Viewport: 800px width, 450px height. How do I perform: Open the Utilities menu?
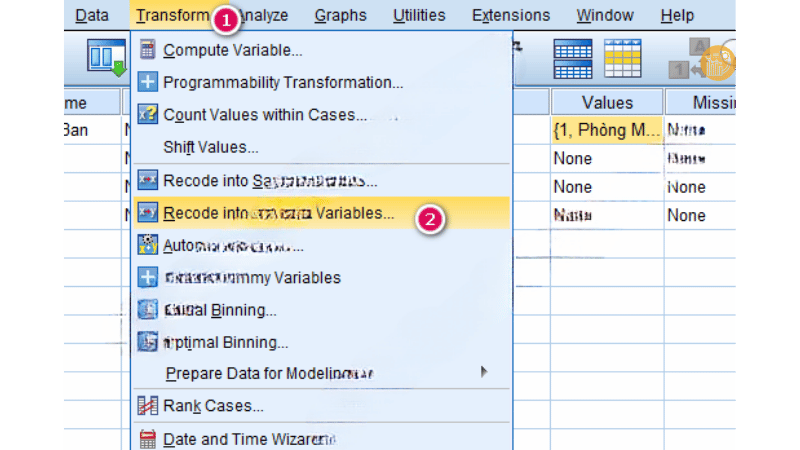tap(419, 15)
